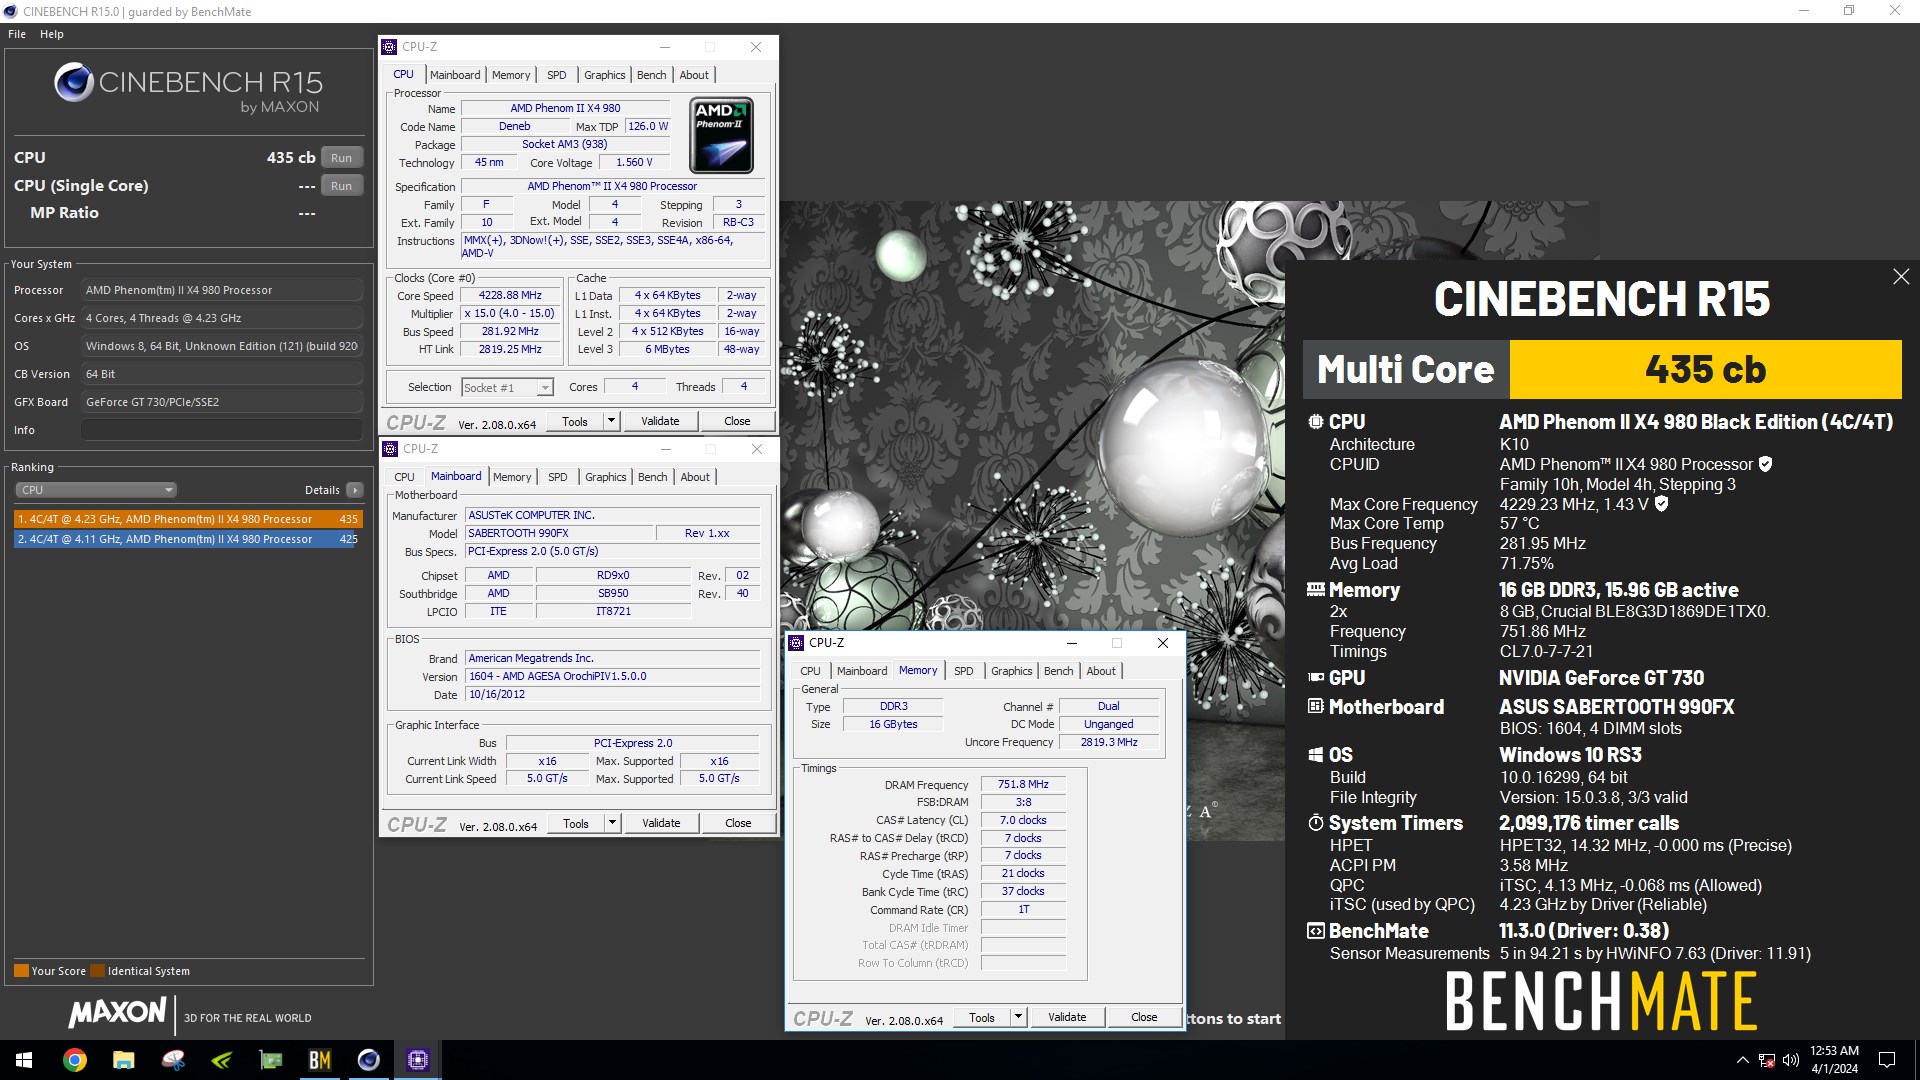Open the Socket #1 selection dropdown
The height and width of the screenshot is (1080, 1920).
click(508, 388)
